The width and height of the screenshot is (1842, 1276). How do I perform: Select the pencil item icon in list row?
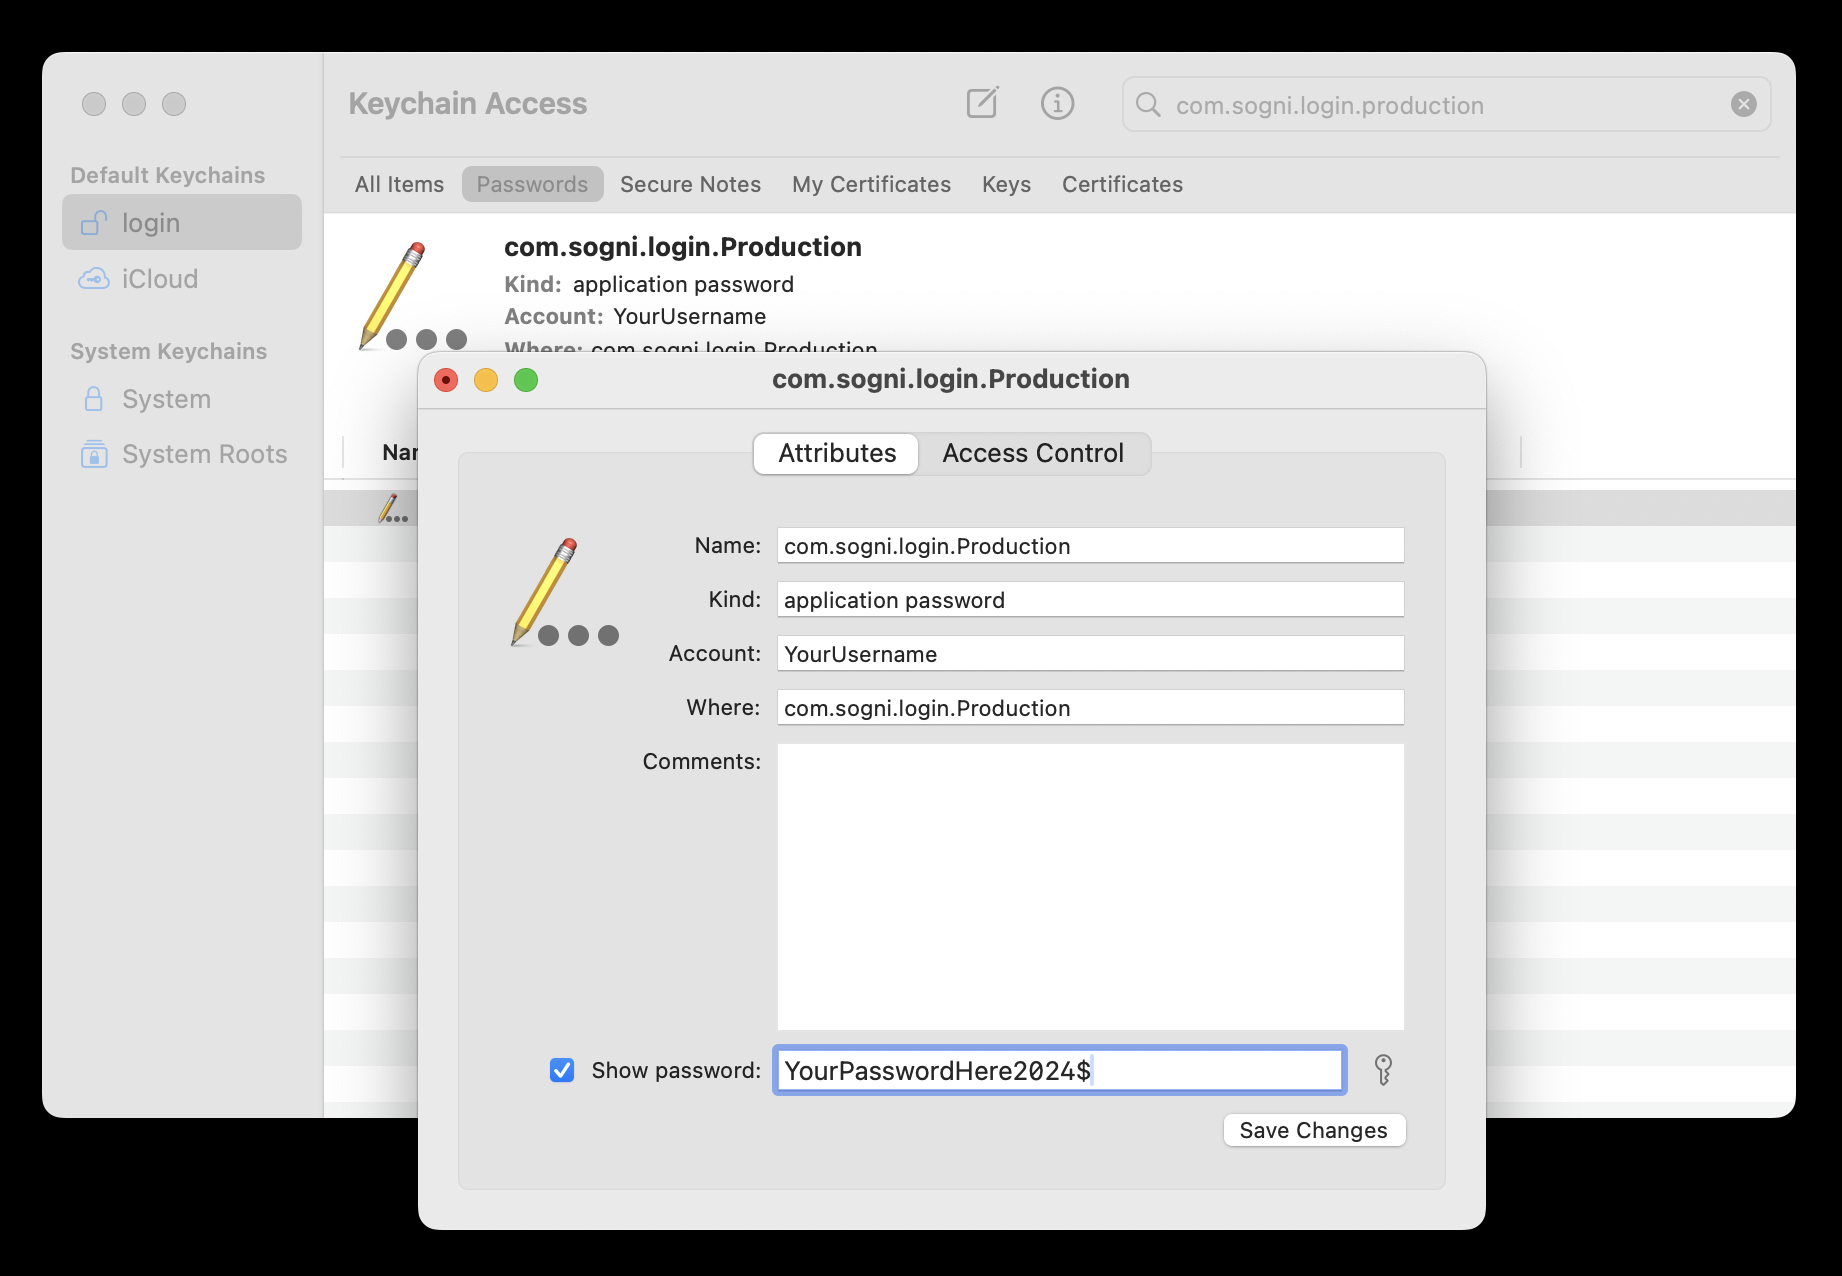pos(392,509)
